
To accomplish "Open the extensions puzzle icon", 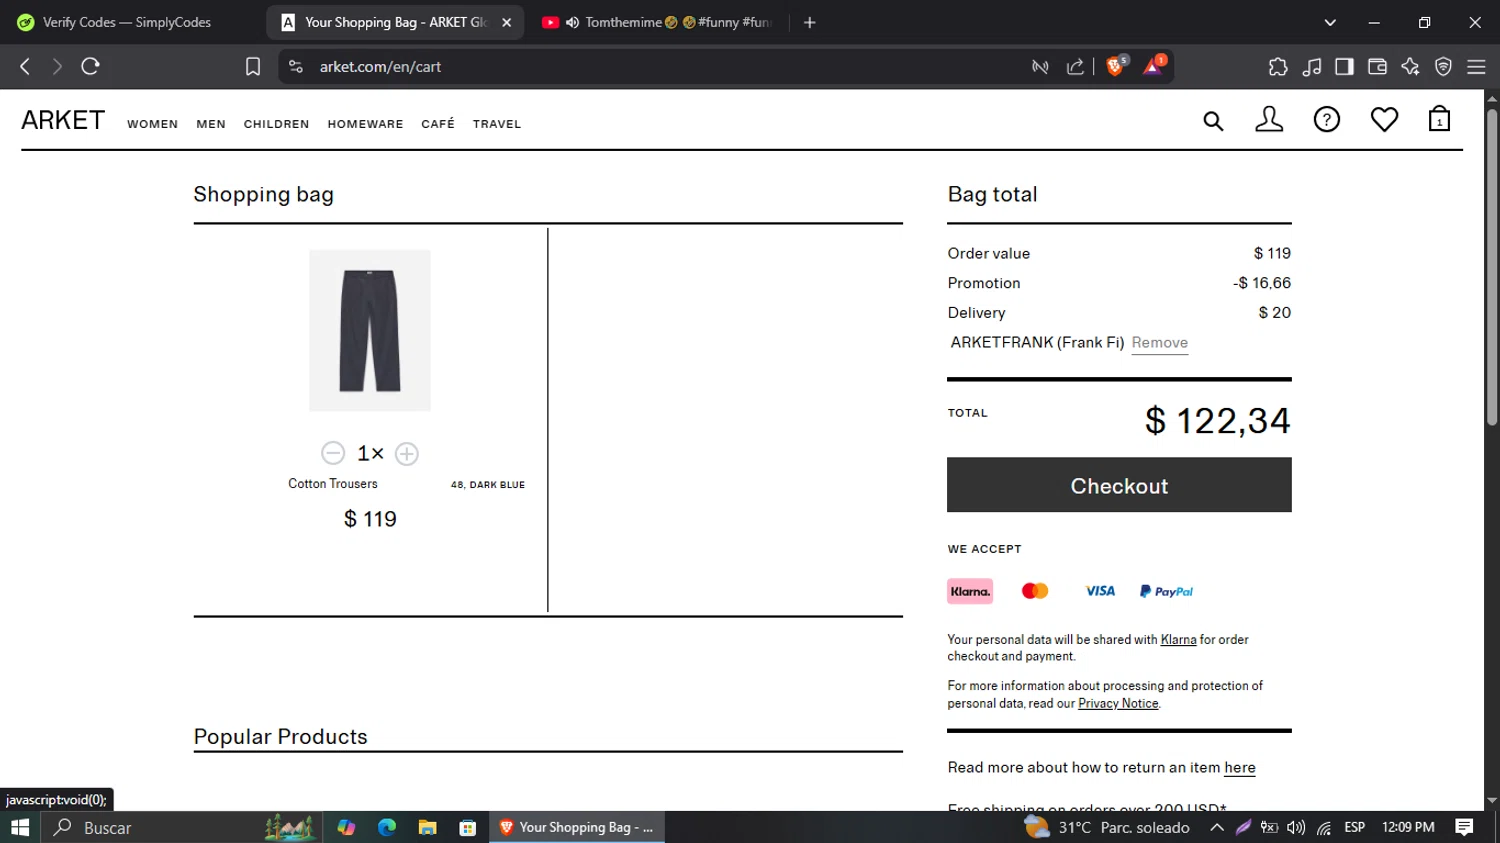I will (x=1278, y=67).
